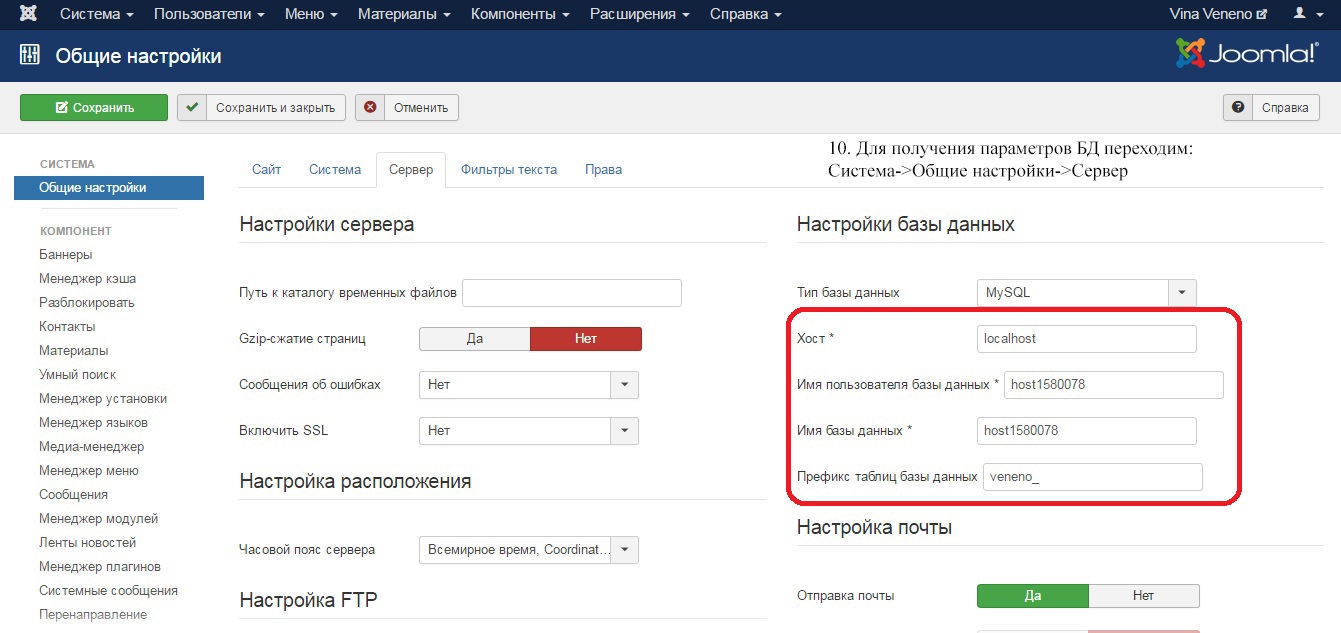Open Разблокировать in sidebar
Screen dimensions: 1341x633
tap(87, 303)
